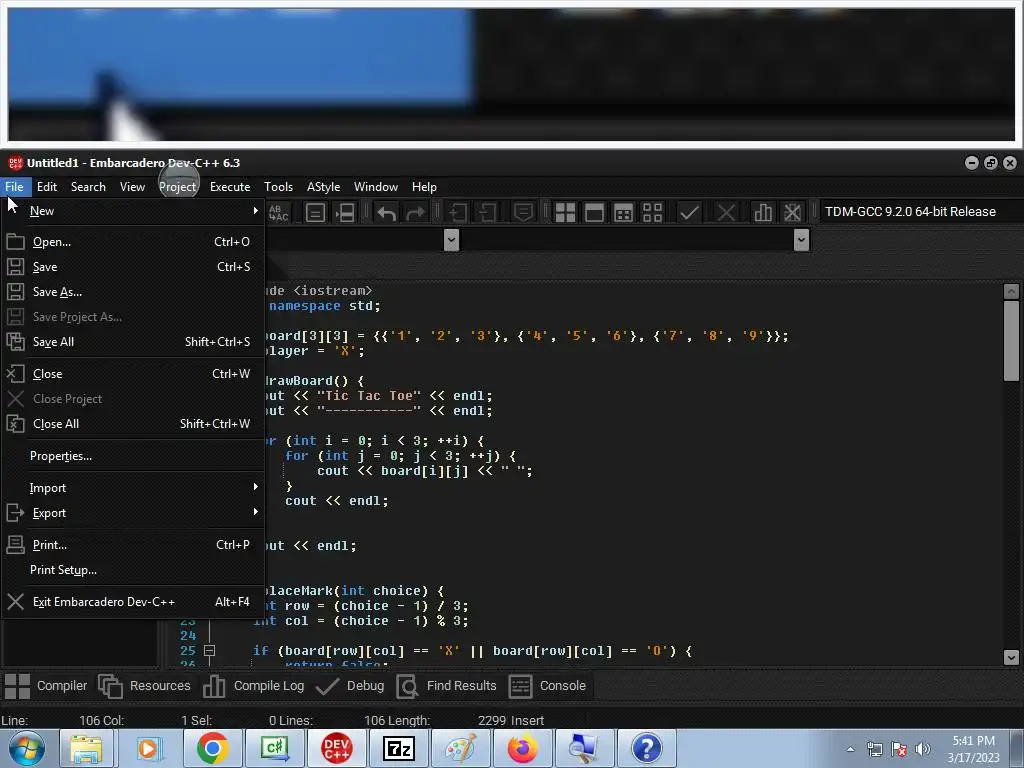Switch to the Compile Log tab
Viewport: 1024px width, 768px height.
pyautogui.click(x=253, y=686)
